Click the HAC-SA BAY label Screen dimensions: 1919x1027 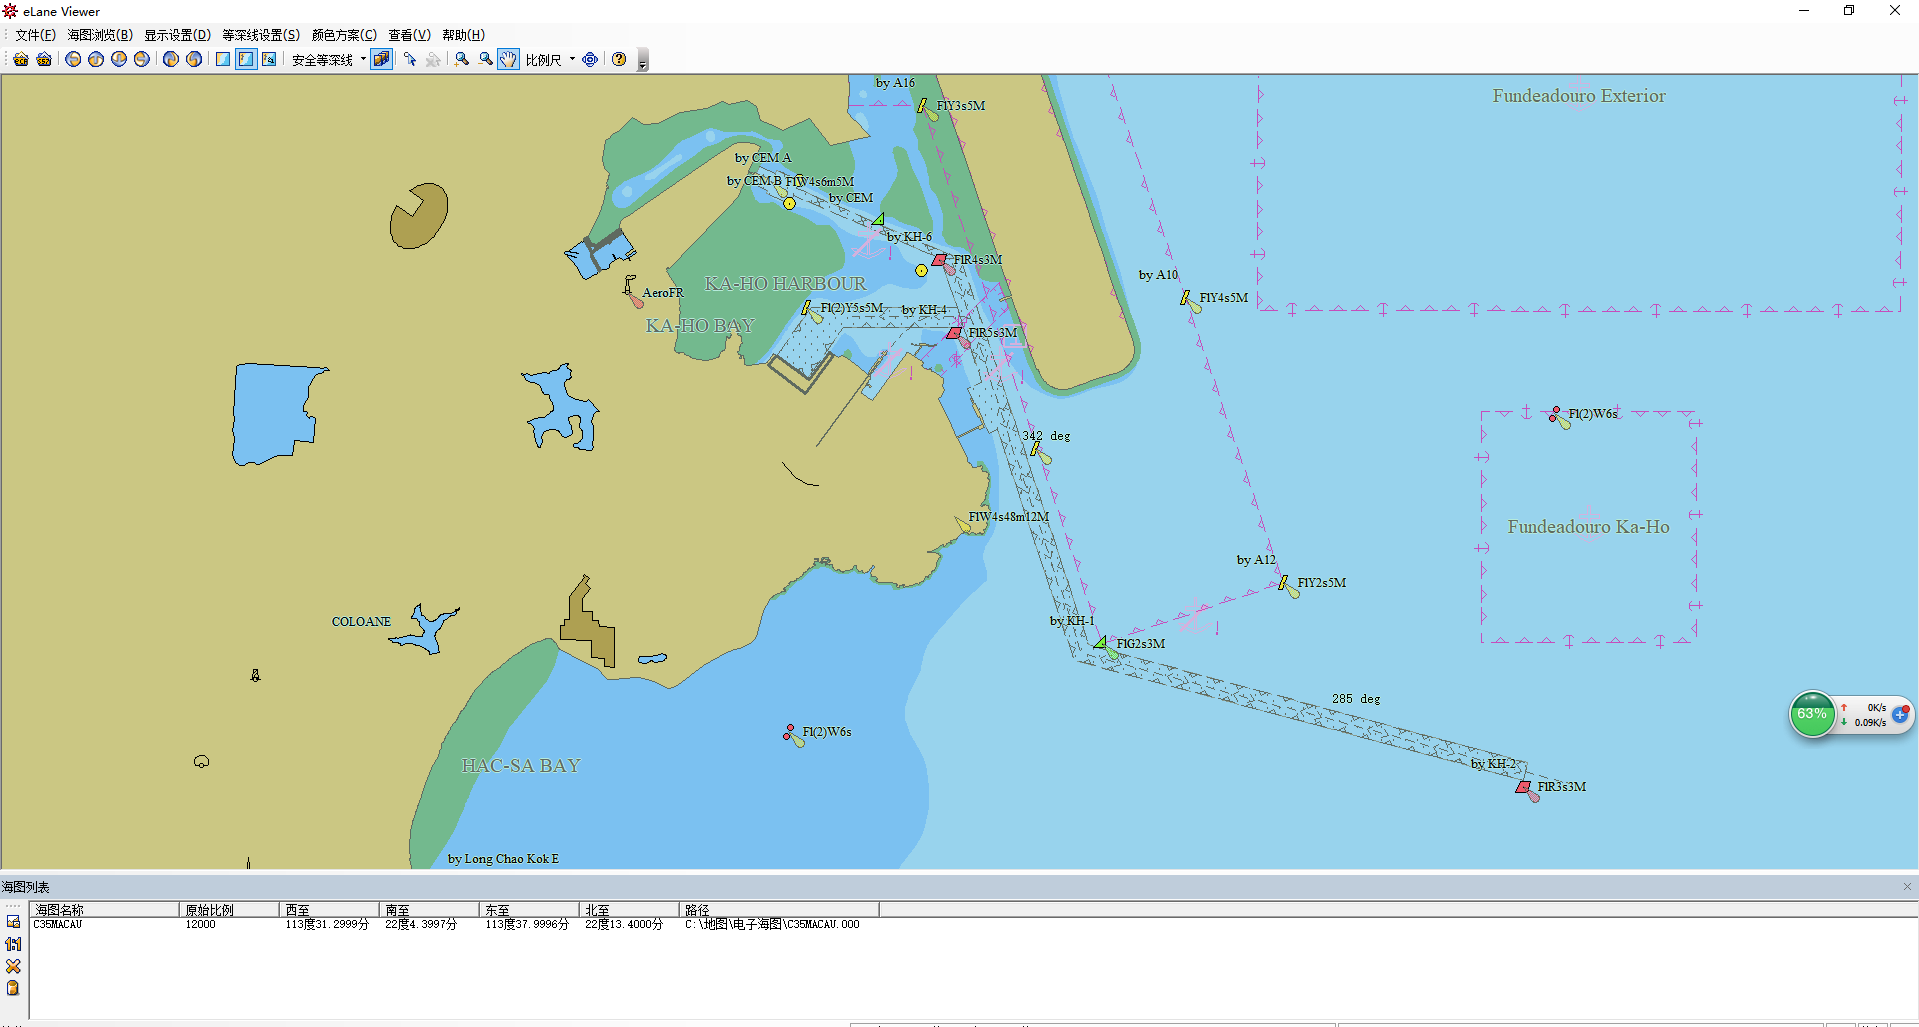pyautogui.click(x=520, y=766)
